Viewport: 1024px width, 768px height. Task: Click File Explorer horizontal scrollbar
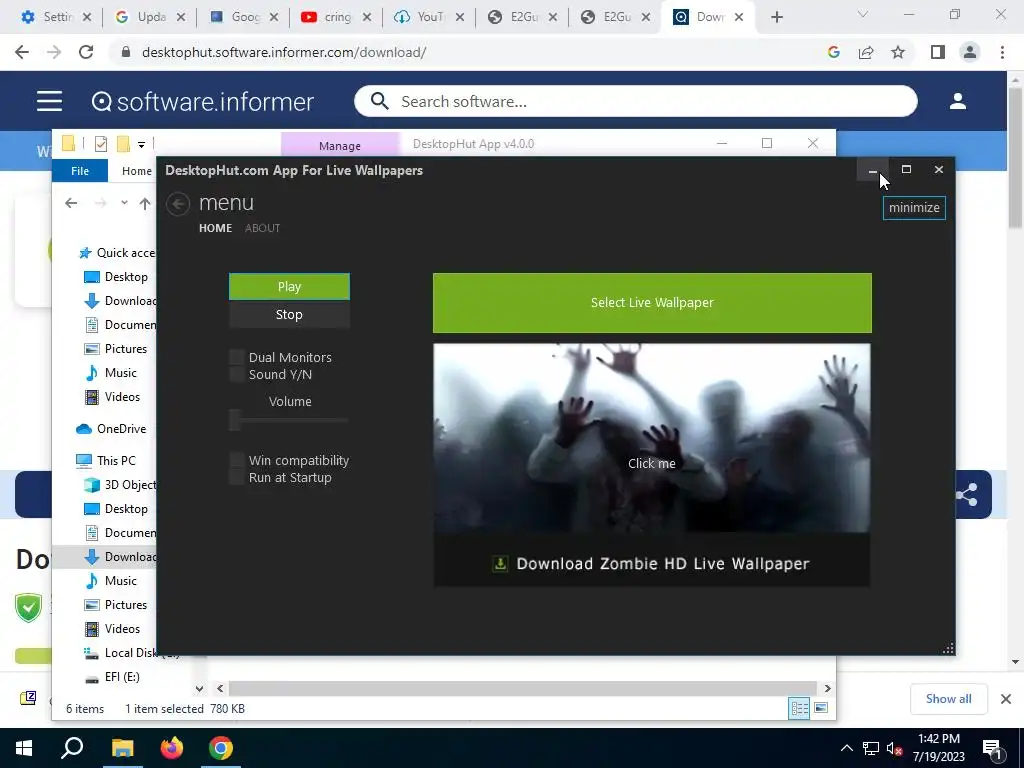tap(522, 688)
